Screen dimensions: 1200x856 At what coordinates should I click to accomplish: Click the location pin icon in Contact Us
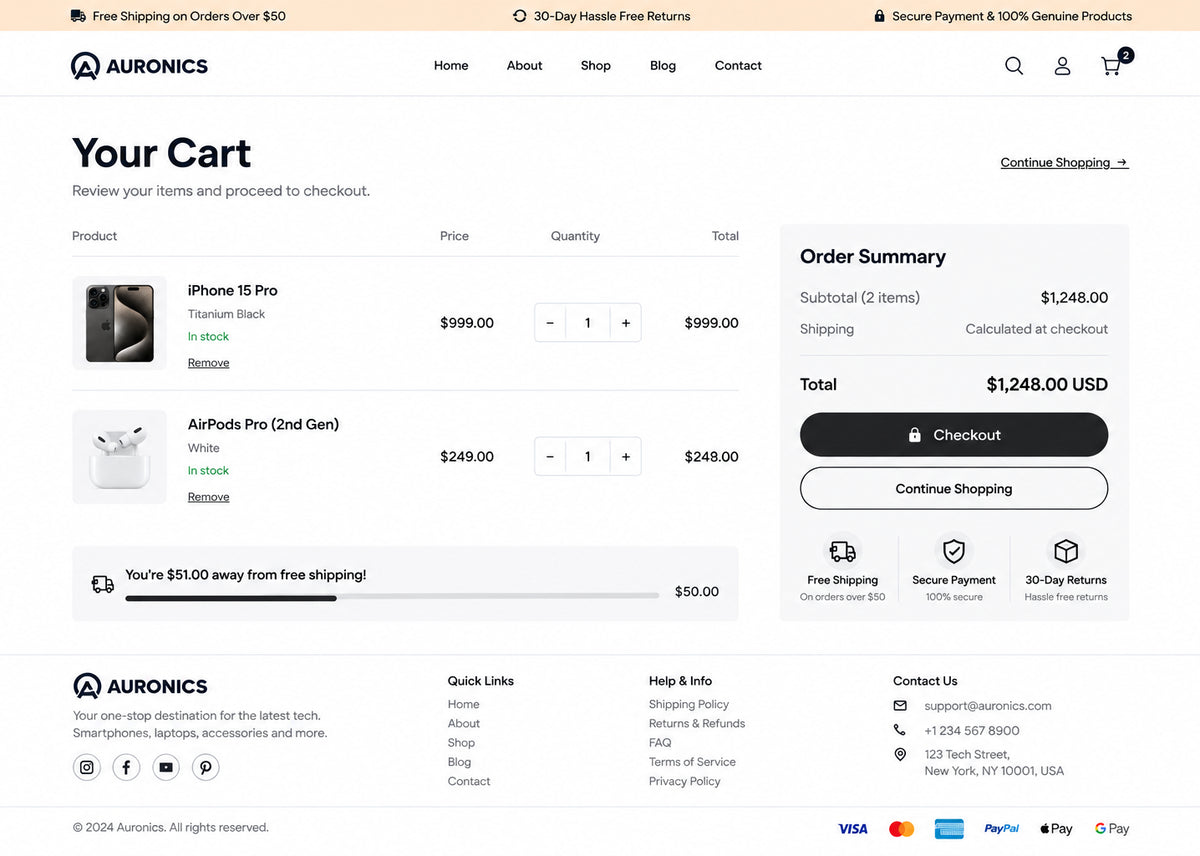coord(900,754)
